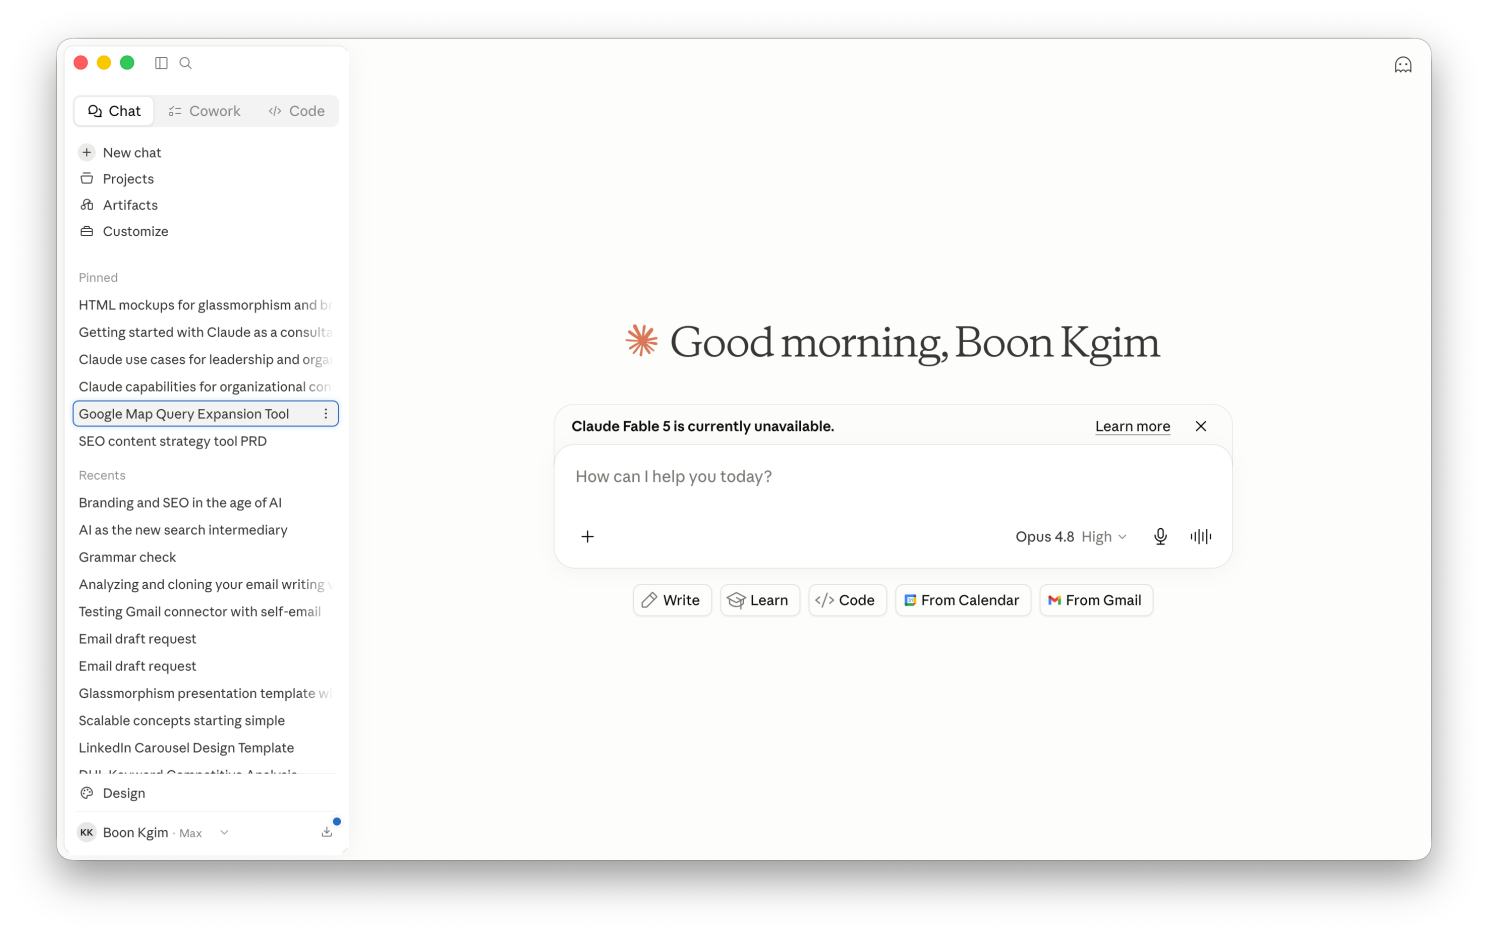Click the download update icon
Image resolution: width=1488 pixels, height=935 pixels.
(327, 832)
